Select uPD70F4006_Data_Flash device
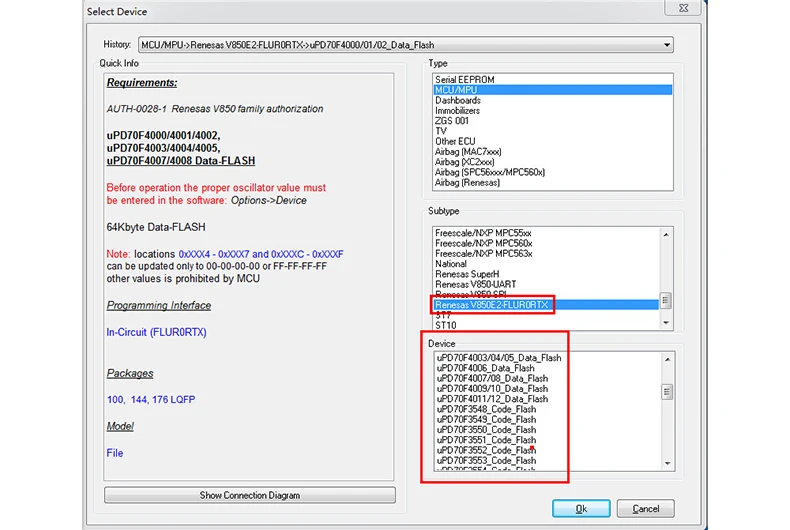Viewport: 790px width, 530px height. click(548, 368)
